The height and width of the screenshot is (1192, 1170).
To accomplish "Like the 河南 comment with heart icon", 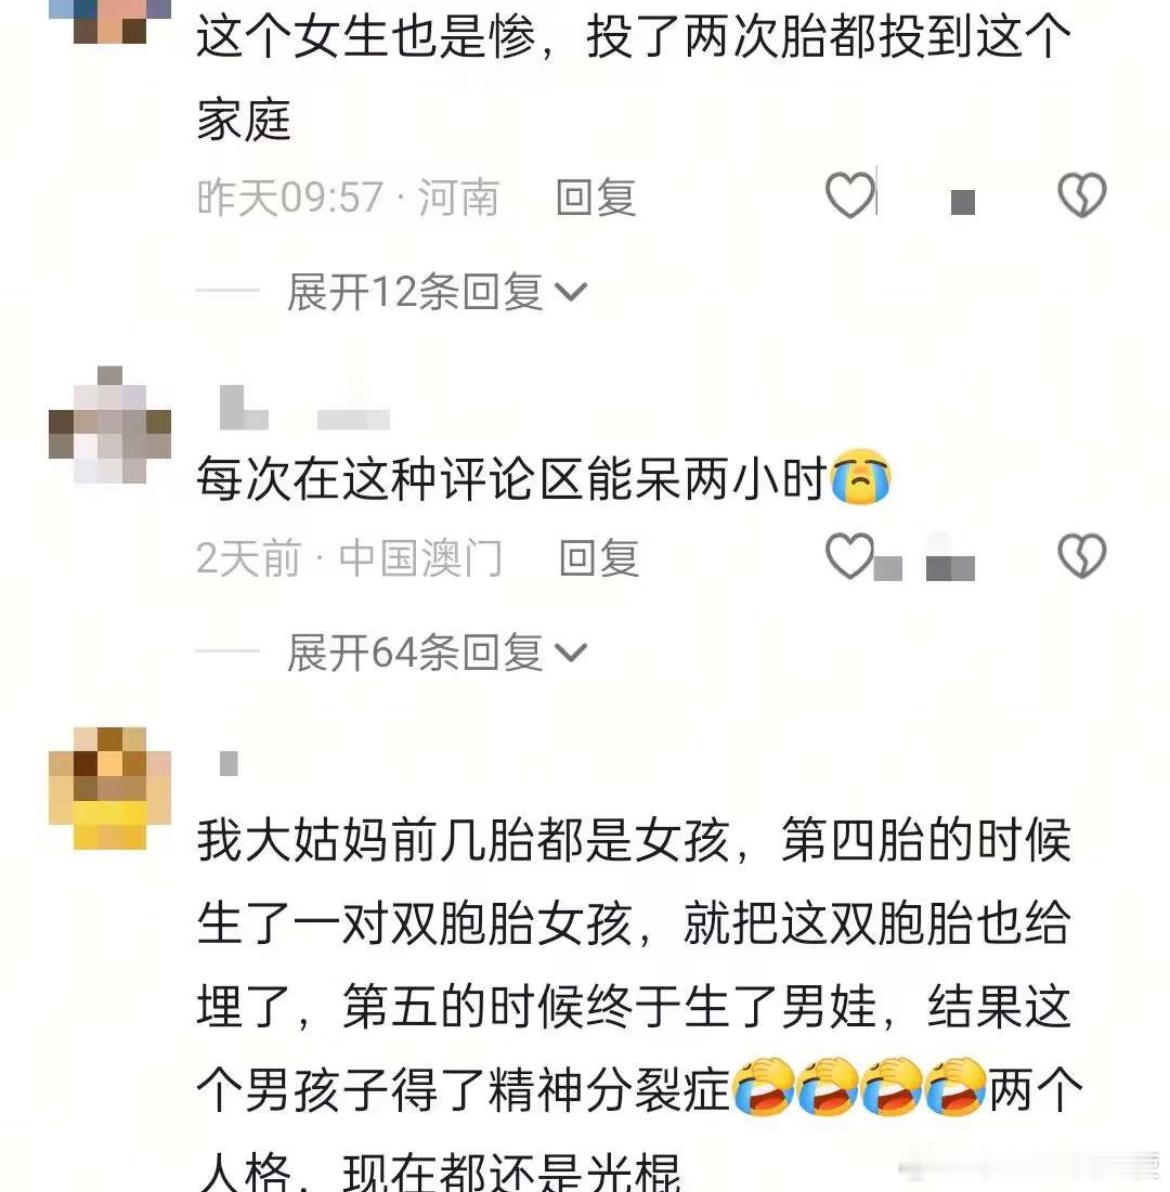I will tap(850, 196).
